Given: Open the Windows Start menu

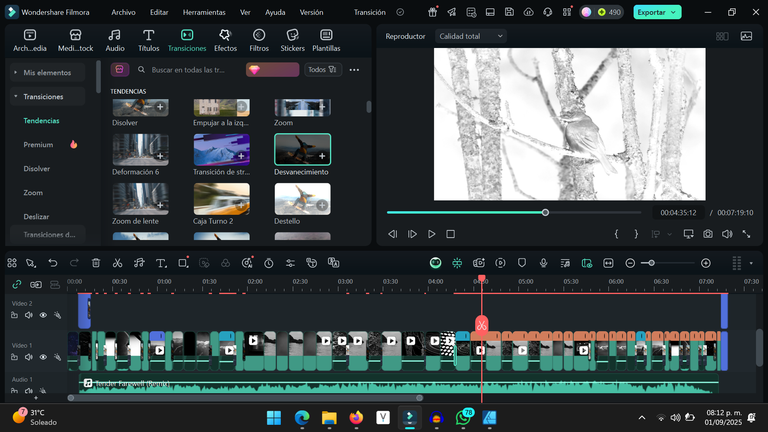Looking at the screenshot, I should tap(274, 418).
